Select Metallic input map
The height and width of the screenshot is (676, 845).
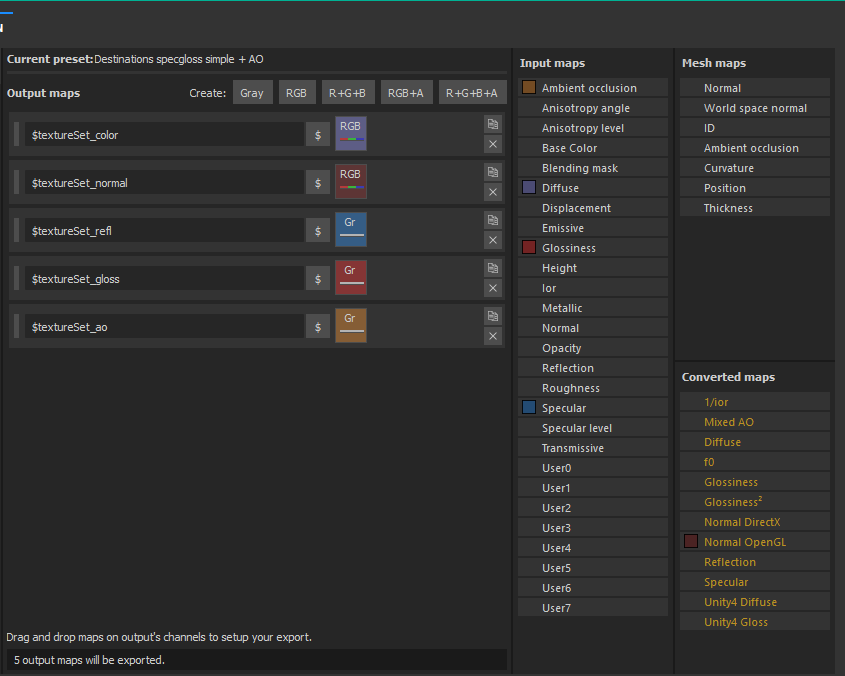593,307
